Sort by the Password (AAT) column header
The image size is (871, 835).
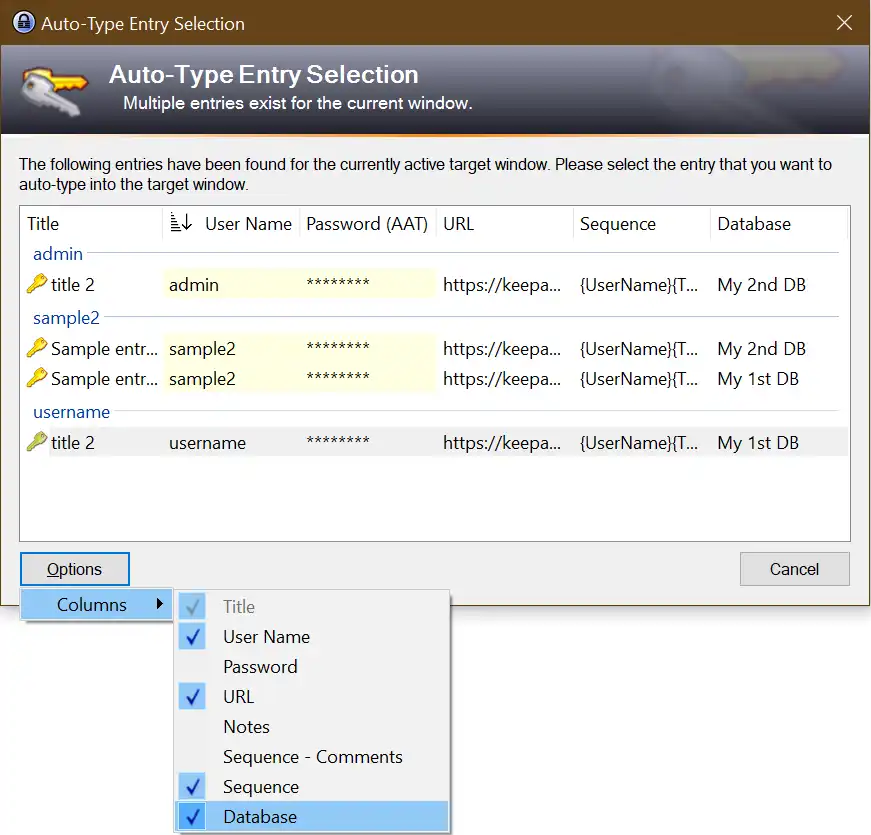coord(368,223)
